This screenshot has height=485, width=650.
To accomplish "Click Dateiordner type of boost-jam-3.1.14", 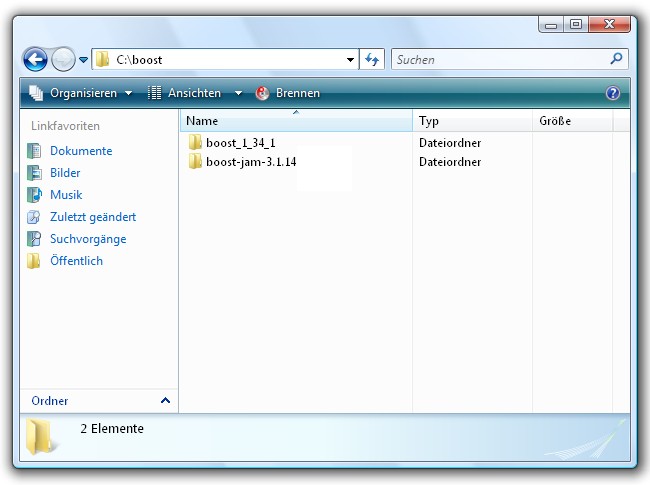I will 450,162.
